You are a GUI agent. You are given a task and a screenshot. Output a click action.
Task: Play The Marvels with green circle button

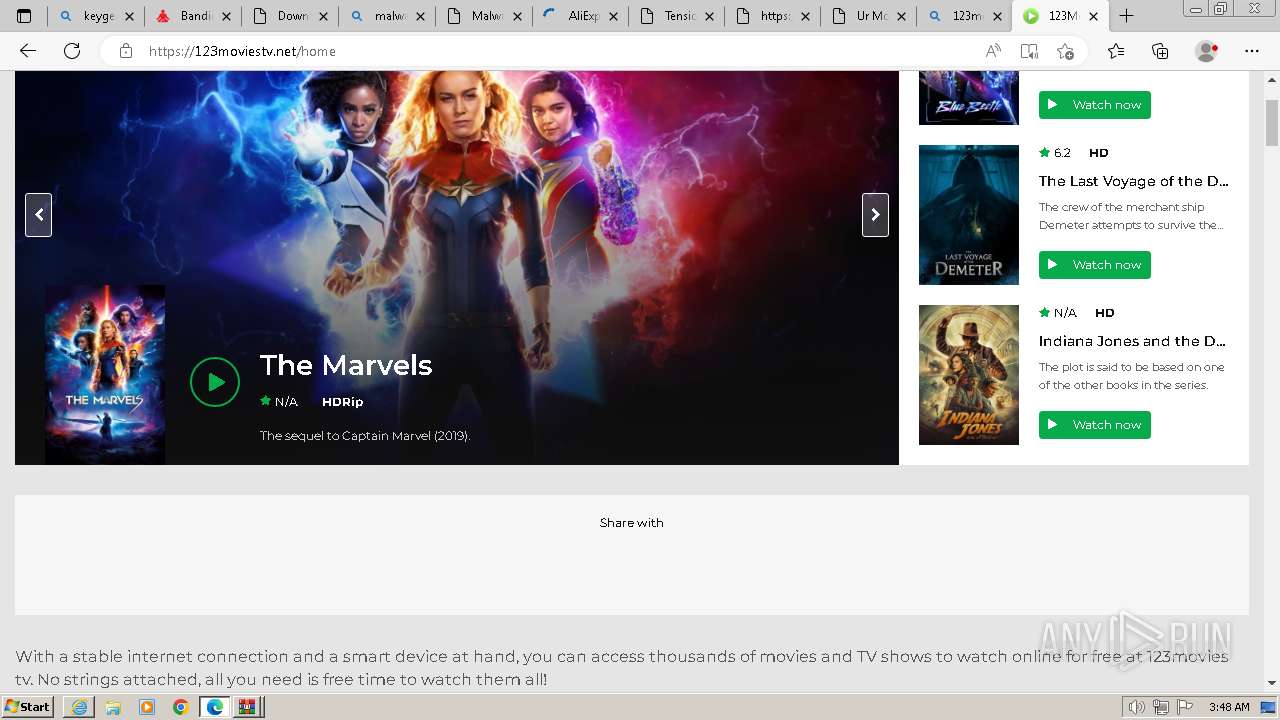tap(215, 382)
